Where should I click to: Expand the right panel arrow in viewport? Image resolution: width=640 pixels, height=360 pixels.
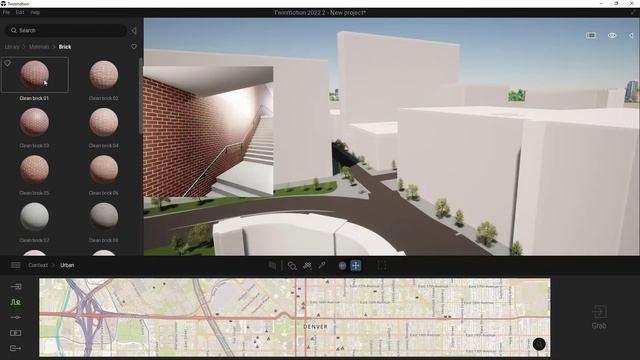point(631,36)
